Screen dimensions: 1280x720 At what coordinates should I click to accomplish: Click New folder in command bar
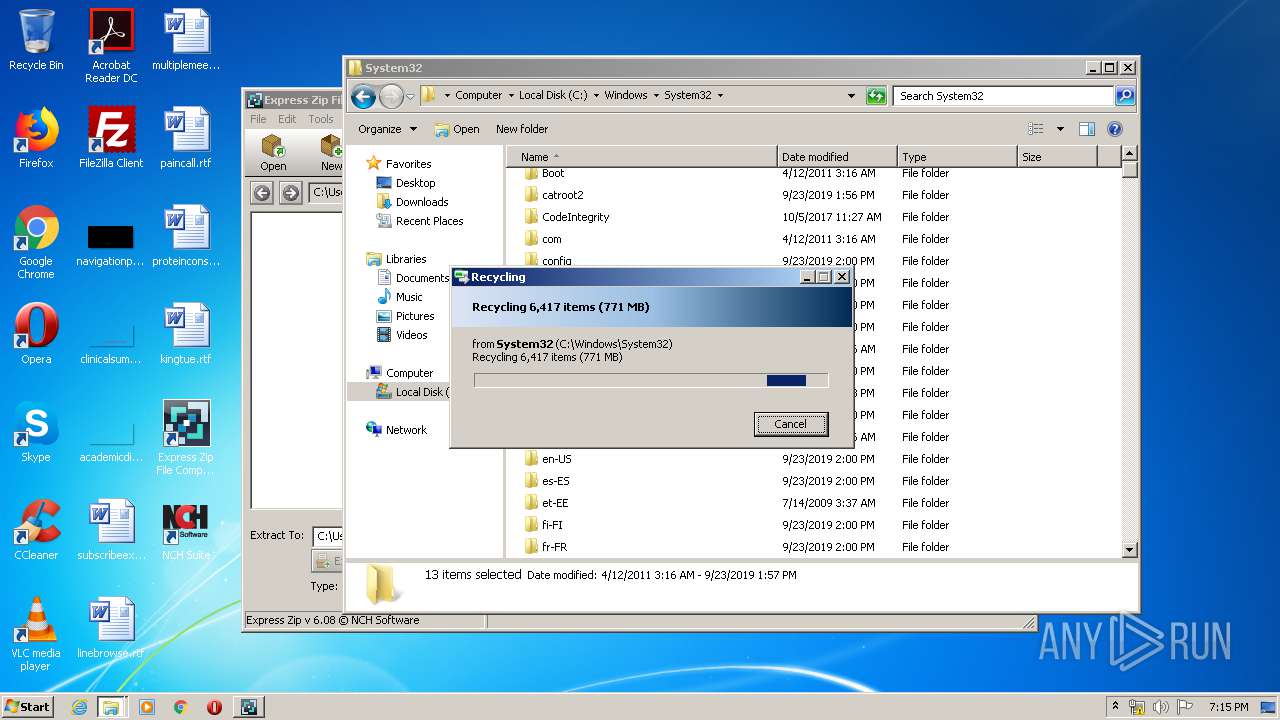(x=522, y=129)
